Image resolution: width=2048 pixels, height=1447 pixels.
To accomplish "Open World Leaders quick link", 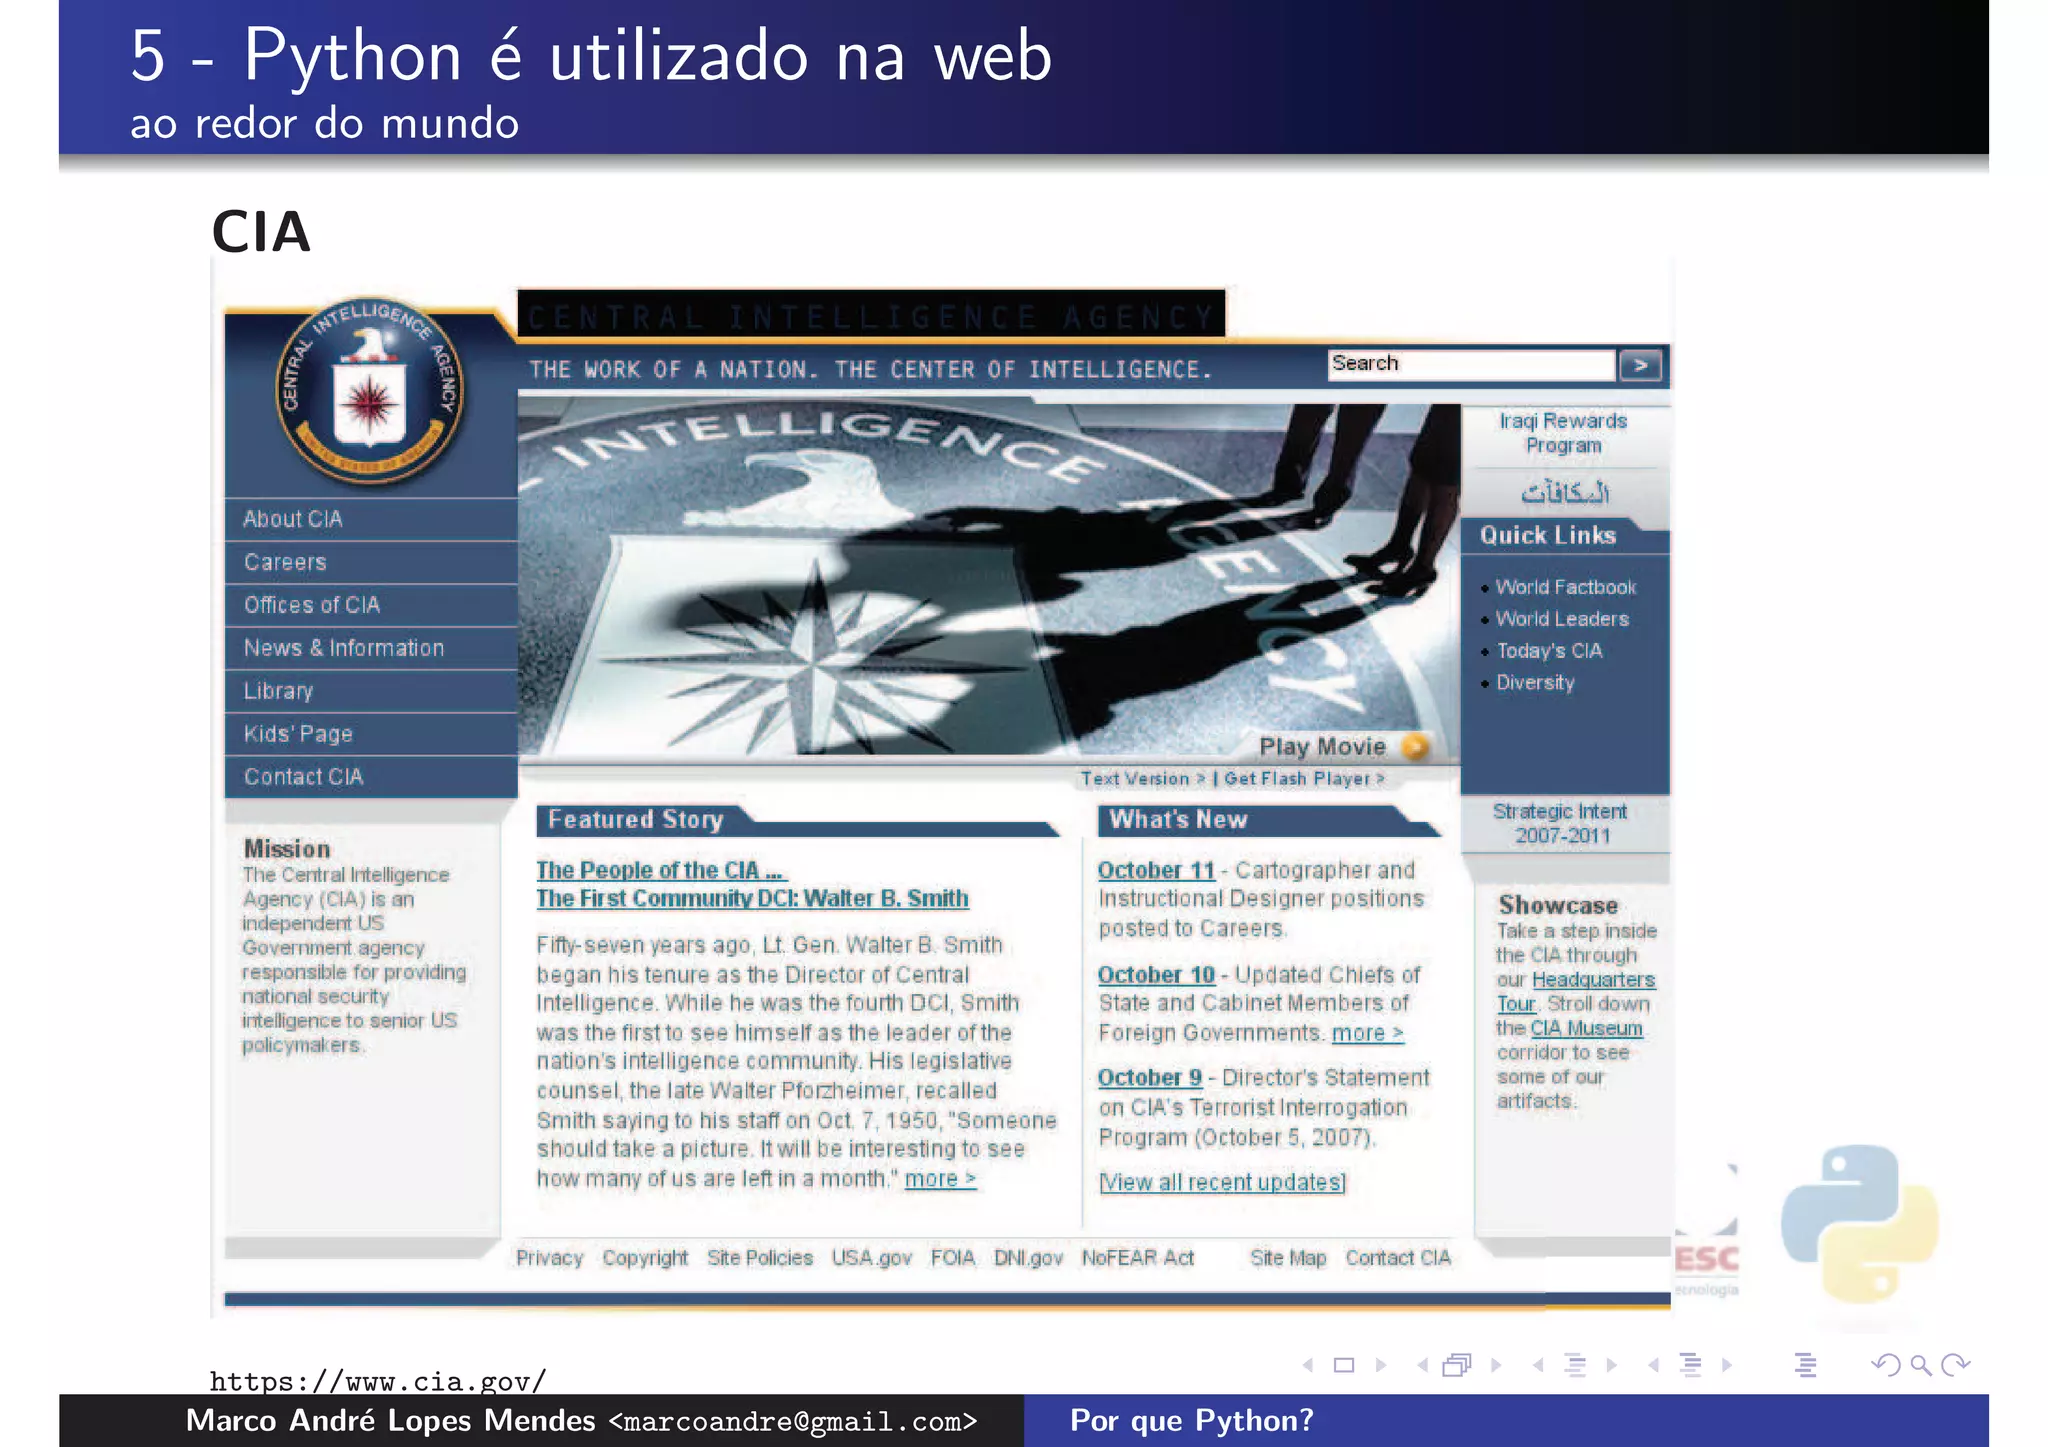I will [1562, 619].
